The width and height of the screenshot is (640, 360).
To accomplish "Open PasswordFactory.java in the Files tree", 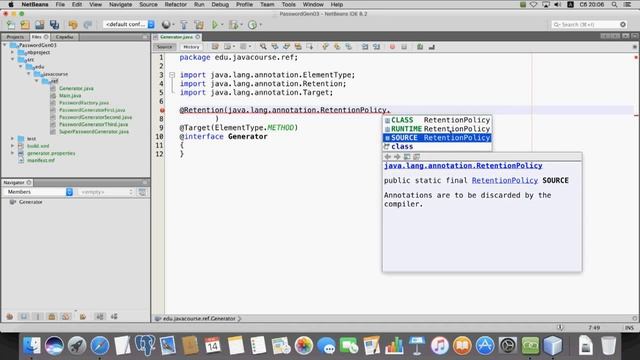I will tap(84, 103).
